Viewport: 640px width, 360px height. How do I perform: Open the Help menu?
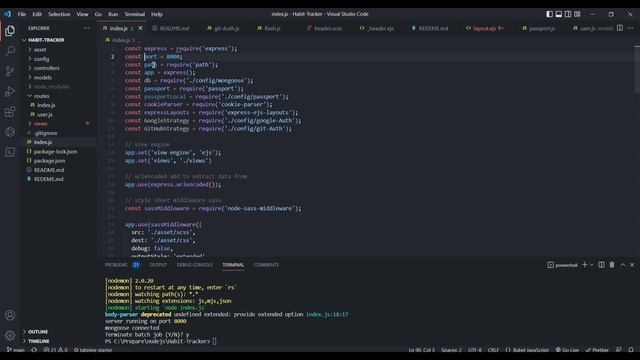(x=157, y=14)
